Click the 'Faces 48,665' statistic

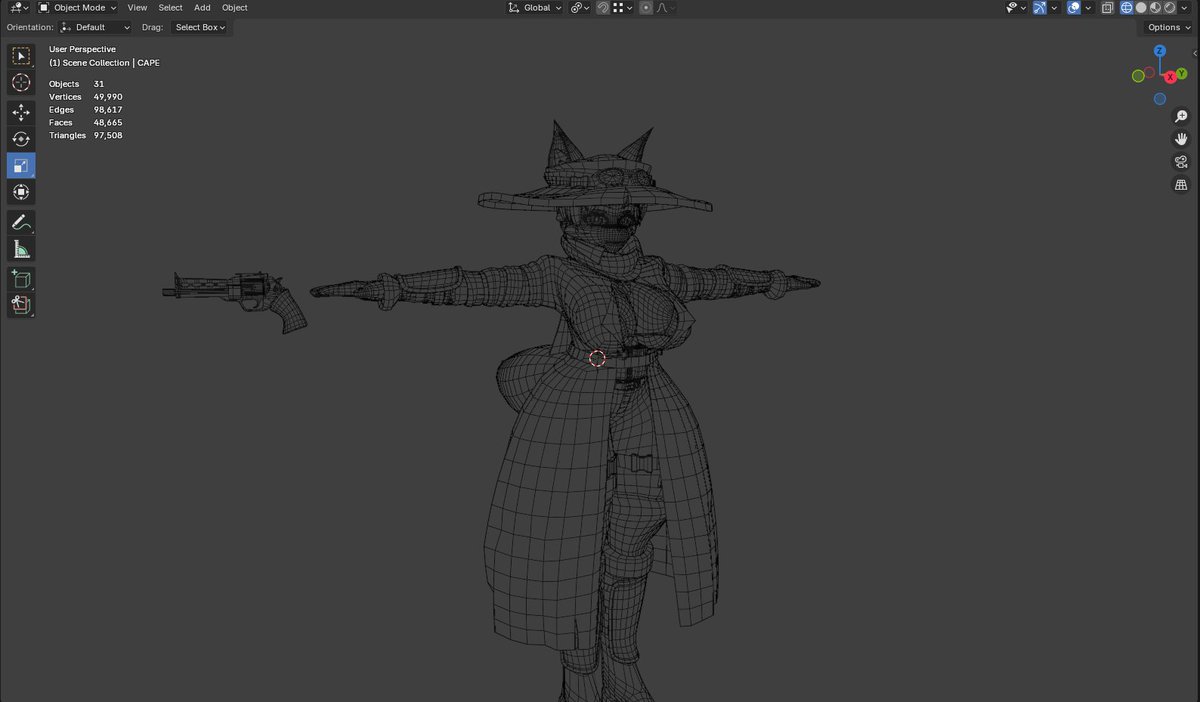pos(86,122)
